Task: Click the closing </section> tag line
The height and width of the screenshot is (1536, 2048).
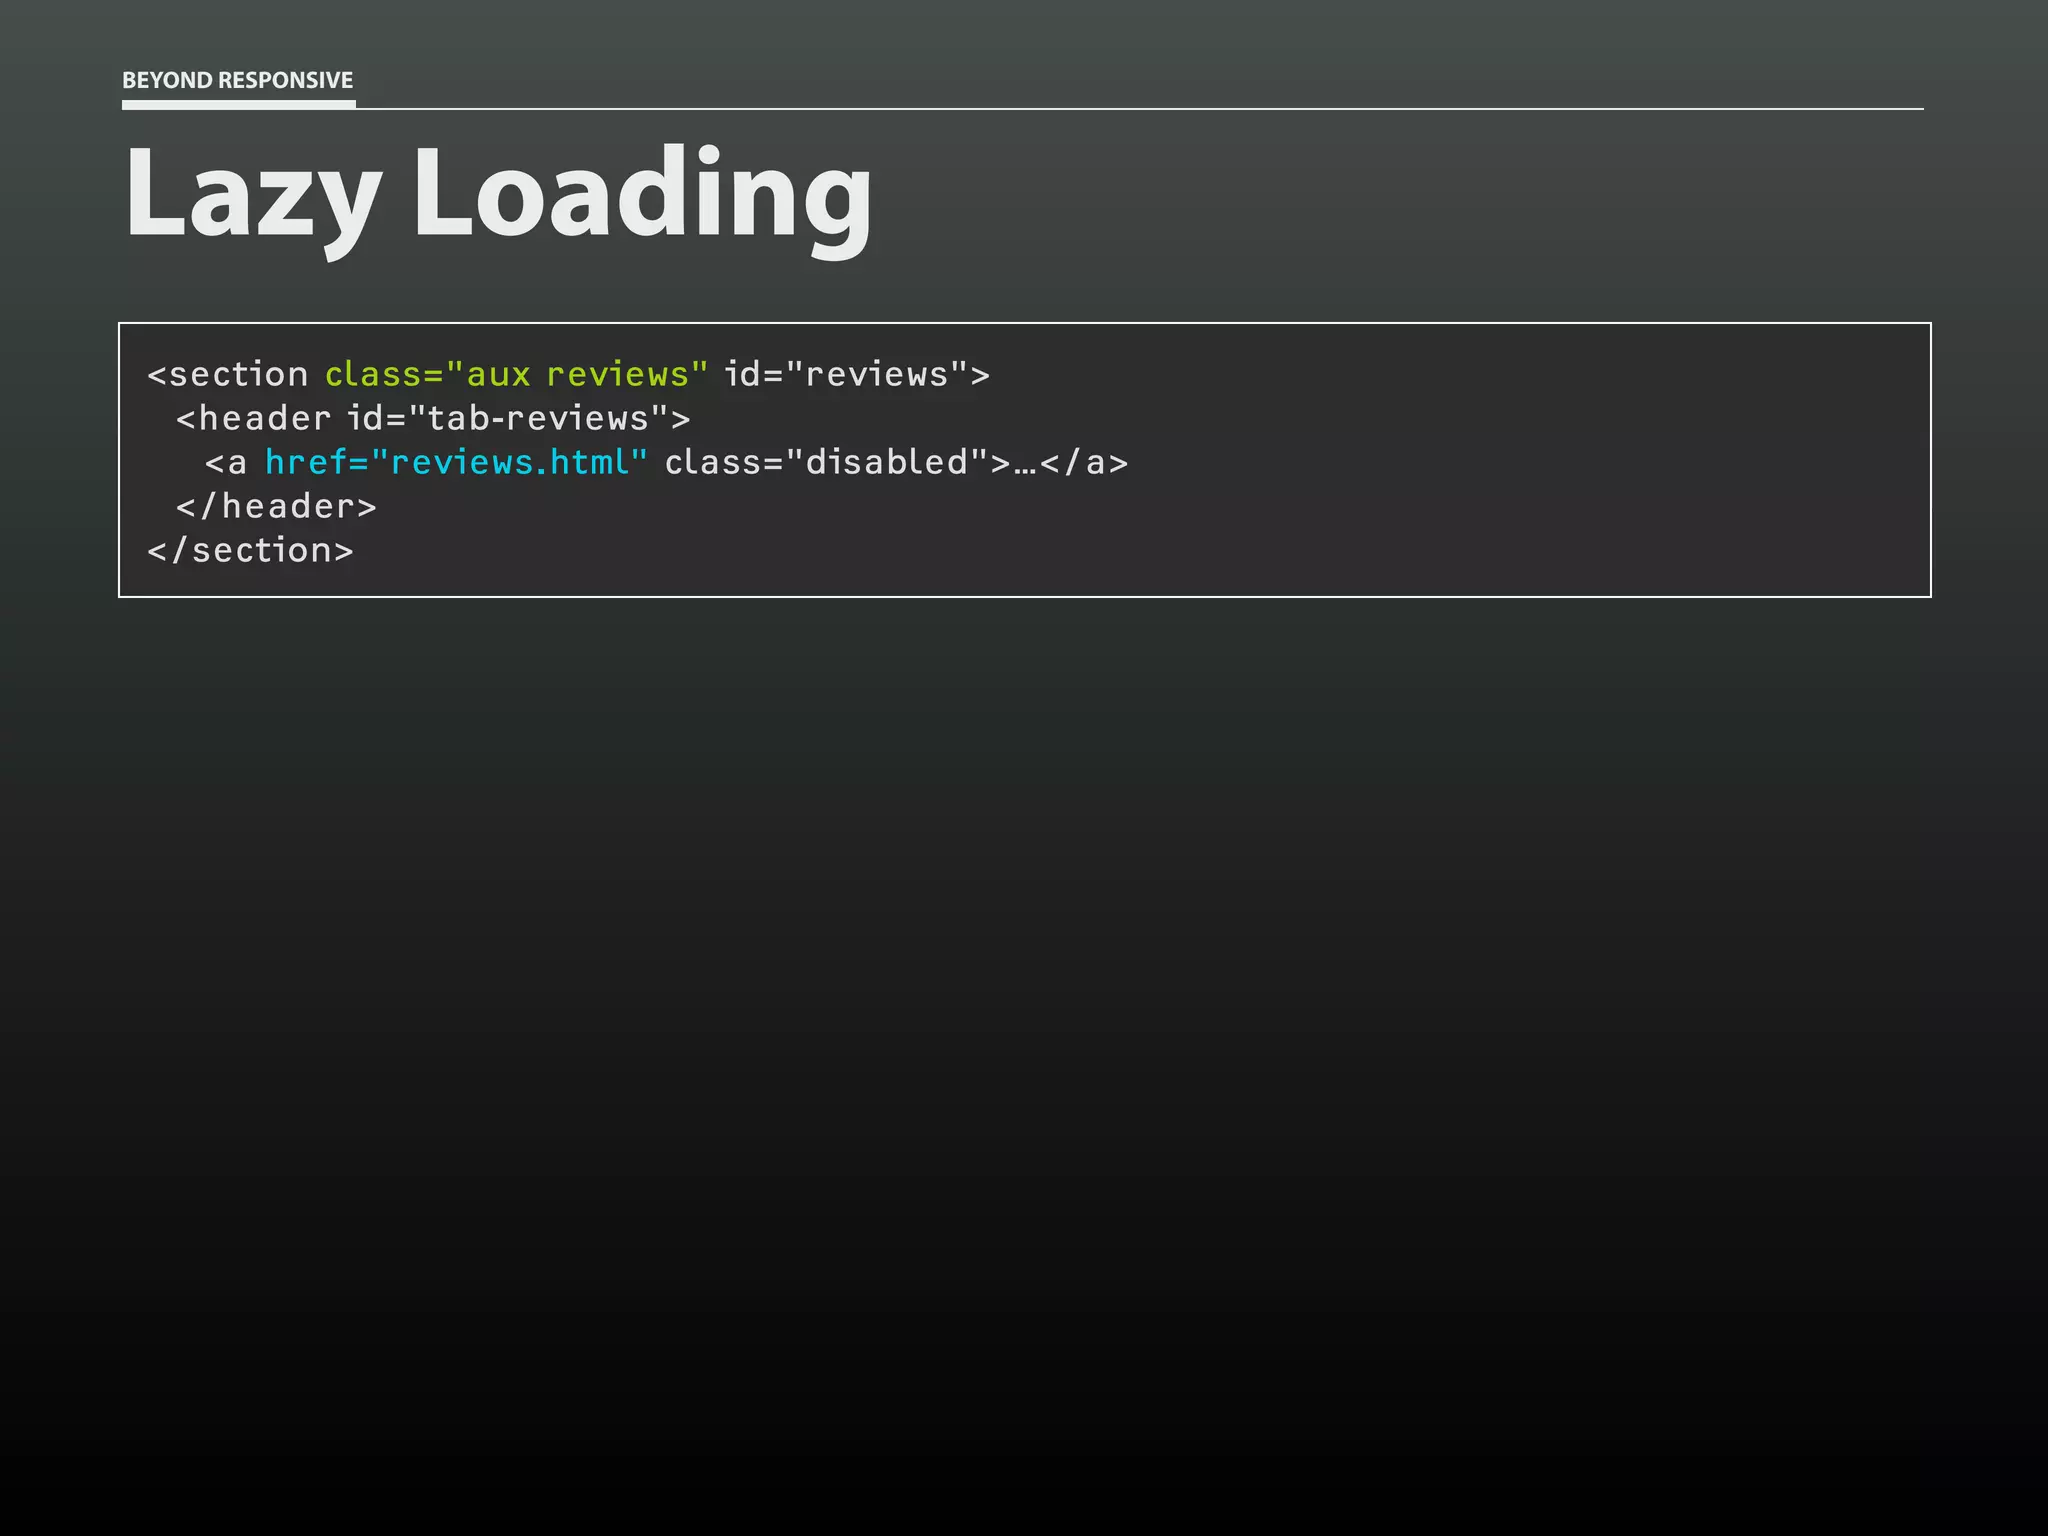Action: 250,550
